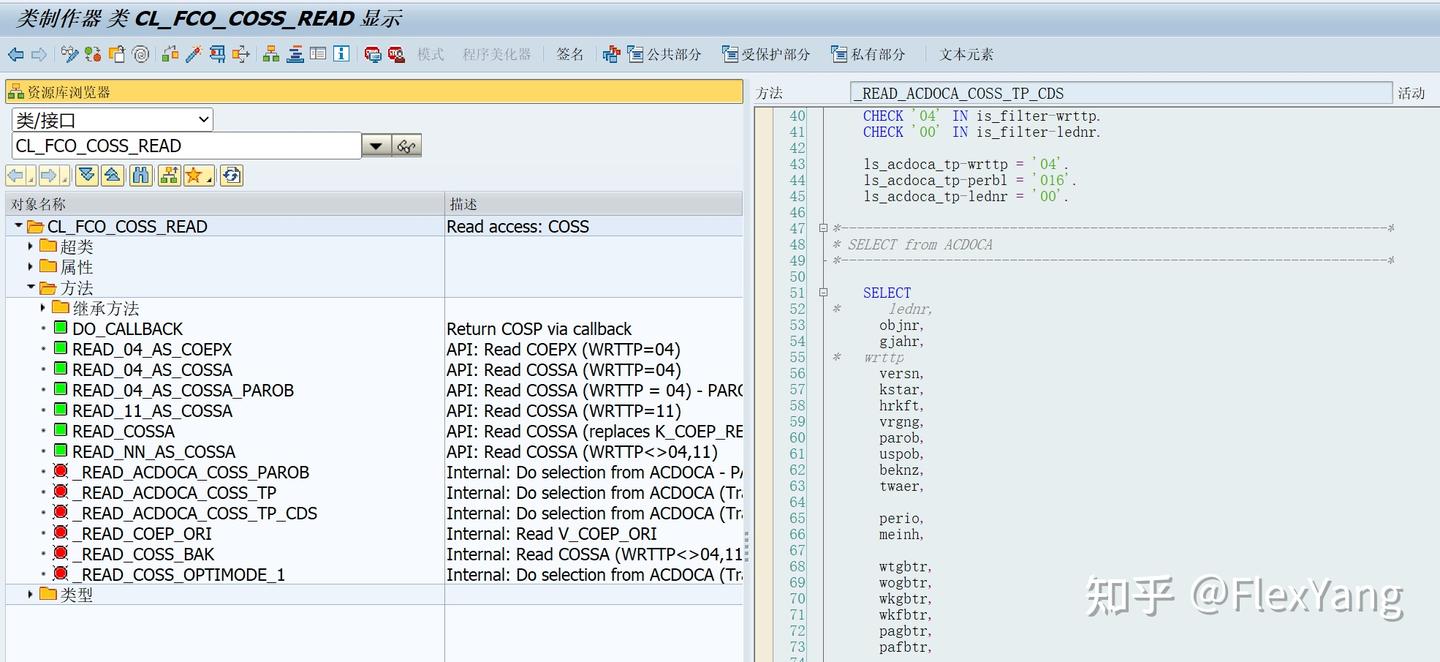Click the glasses display icon beside the class name
The height and width of the screenshot is (662, 1440).
pos(406,146)
